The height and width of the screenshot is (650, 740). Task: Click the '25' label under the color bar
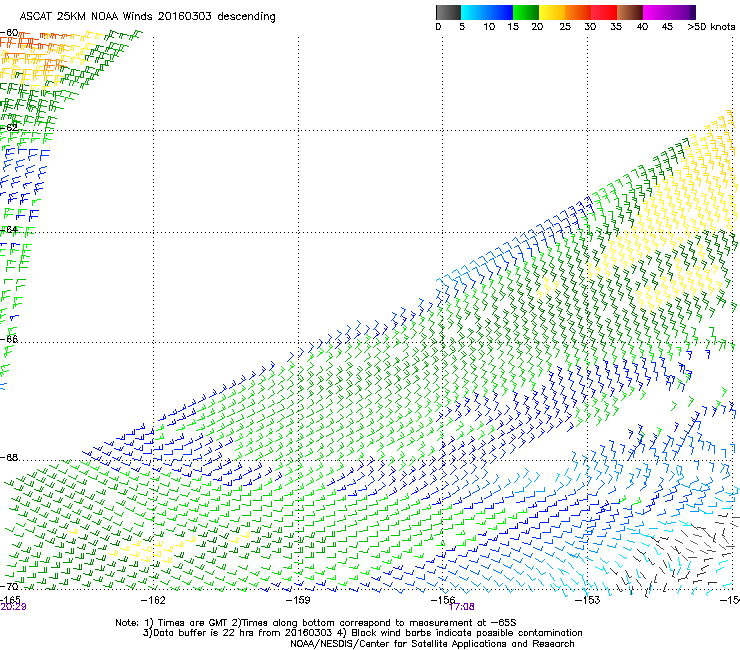click(x=565, y=27)
